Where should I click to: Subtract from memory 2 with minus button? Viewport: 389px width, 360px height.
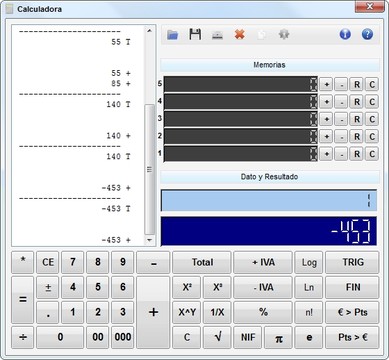coord(341,137)
